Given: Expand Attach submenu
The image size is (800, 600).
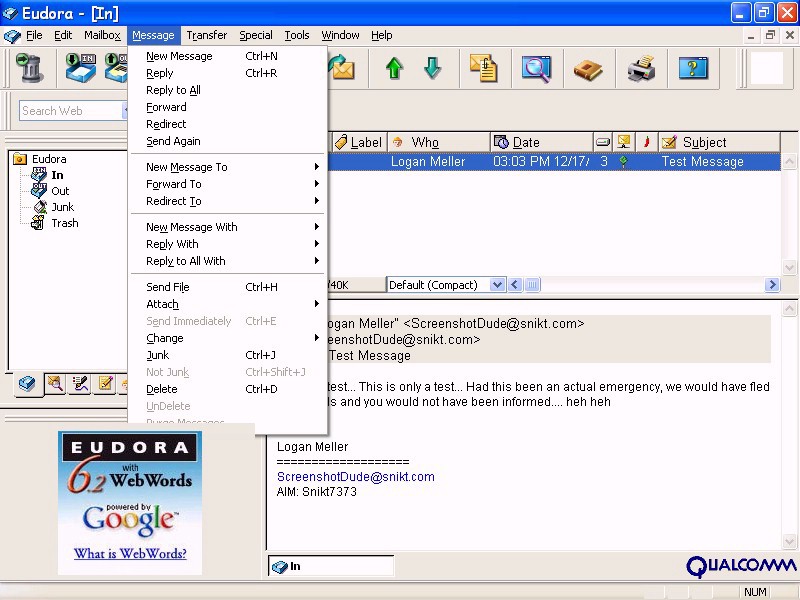Looking at the screenshot, I should (229, 304).
